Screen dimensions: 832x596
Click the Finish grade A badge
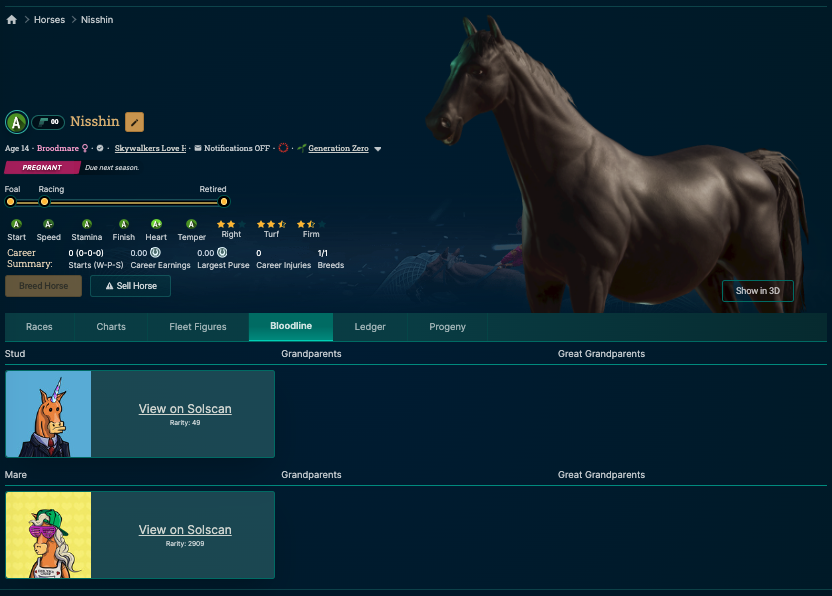coord(124,224)
